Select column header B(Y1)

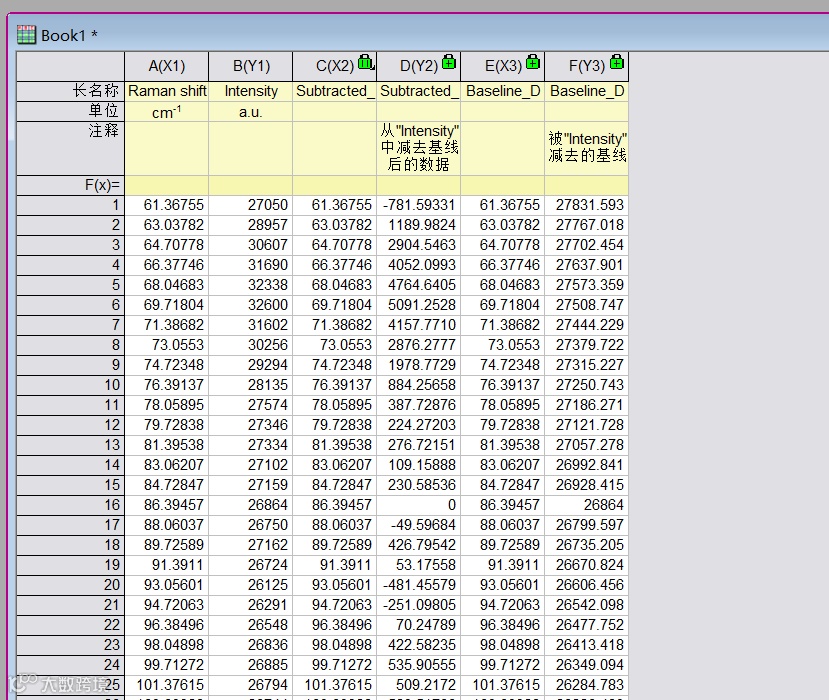tap(251, 66)
